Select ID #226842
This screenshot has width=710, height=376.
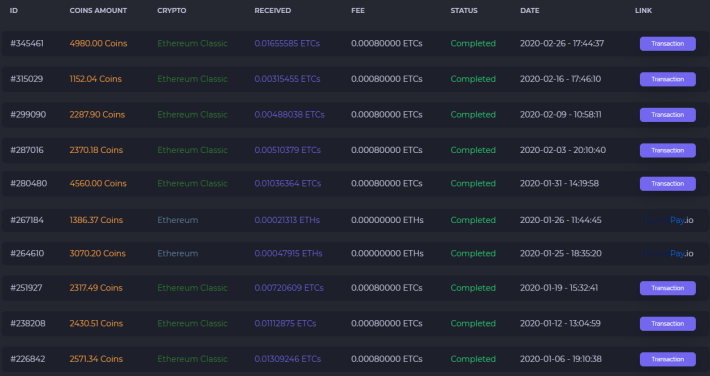click(x=28, y=359)
